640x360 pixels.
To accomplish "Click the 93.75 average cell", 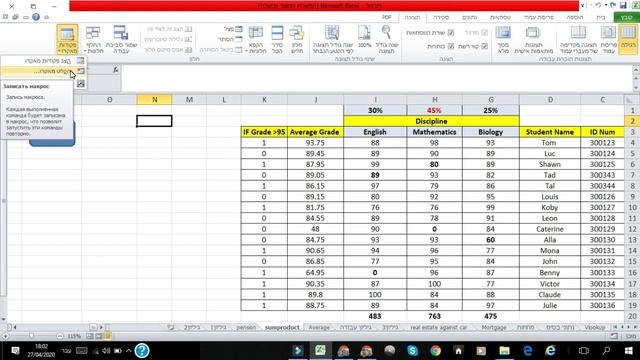I will coord(315,143).
